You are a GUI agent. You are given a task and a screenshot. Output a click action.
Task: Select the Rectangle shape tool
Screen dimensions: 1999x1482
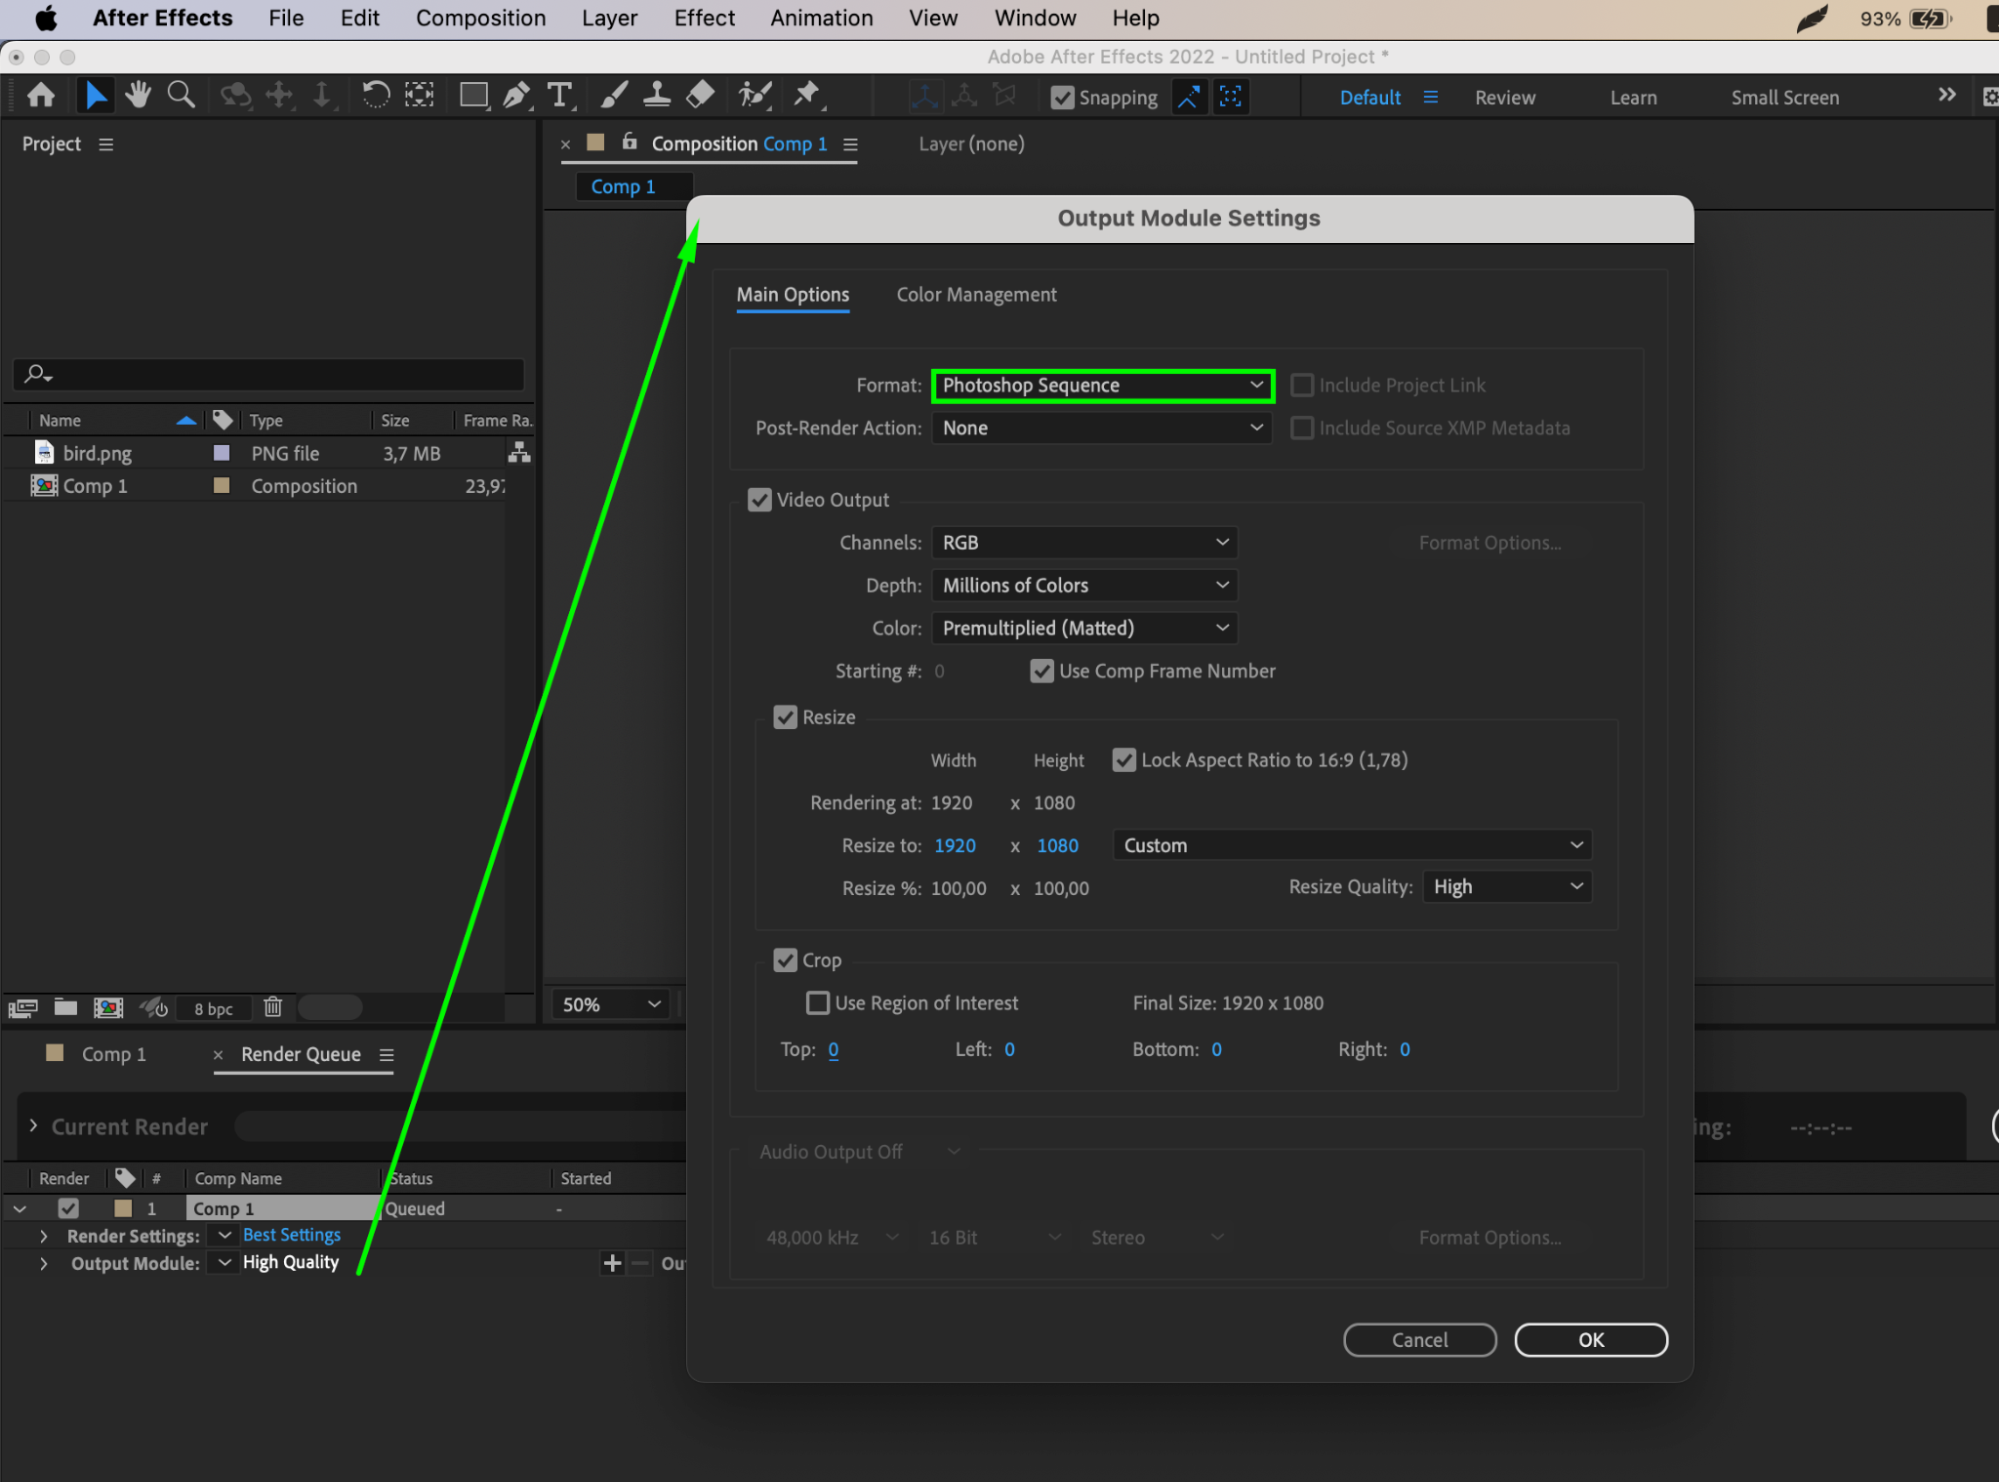coord(473,96)
